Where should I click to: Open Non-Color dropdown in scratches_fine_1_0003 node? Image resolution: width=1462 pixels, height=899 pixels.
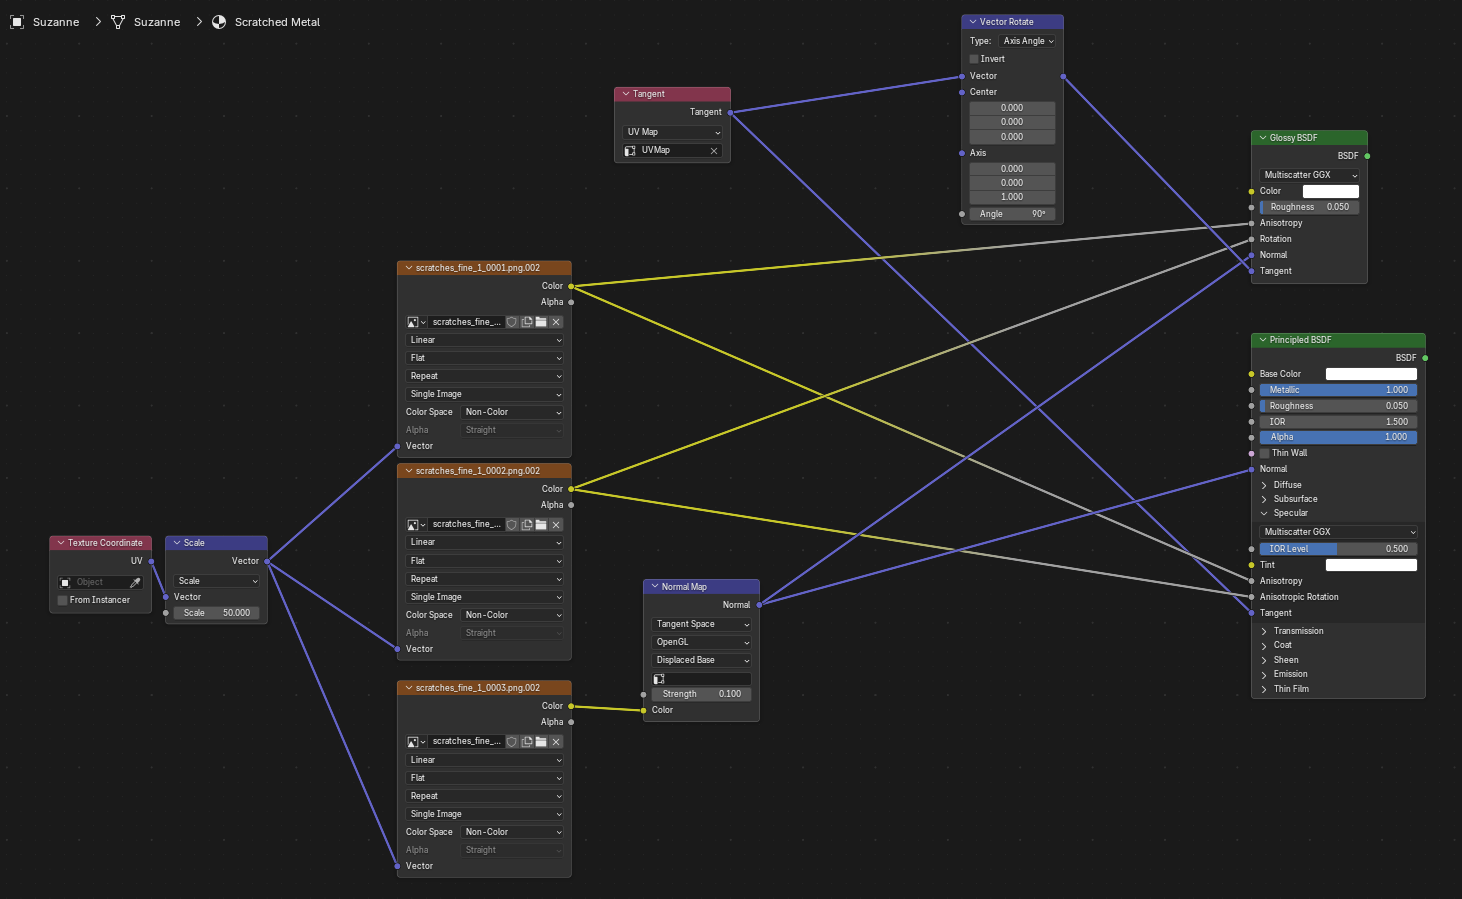513,832
